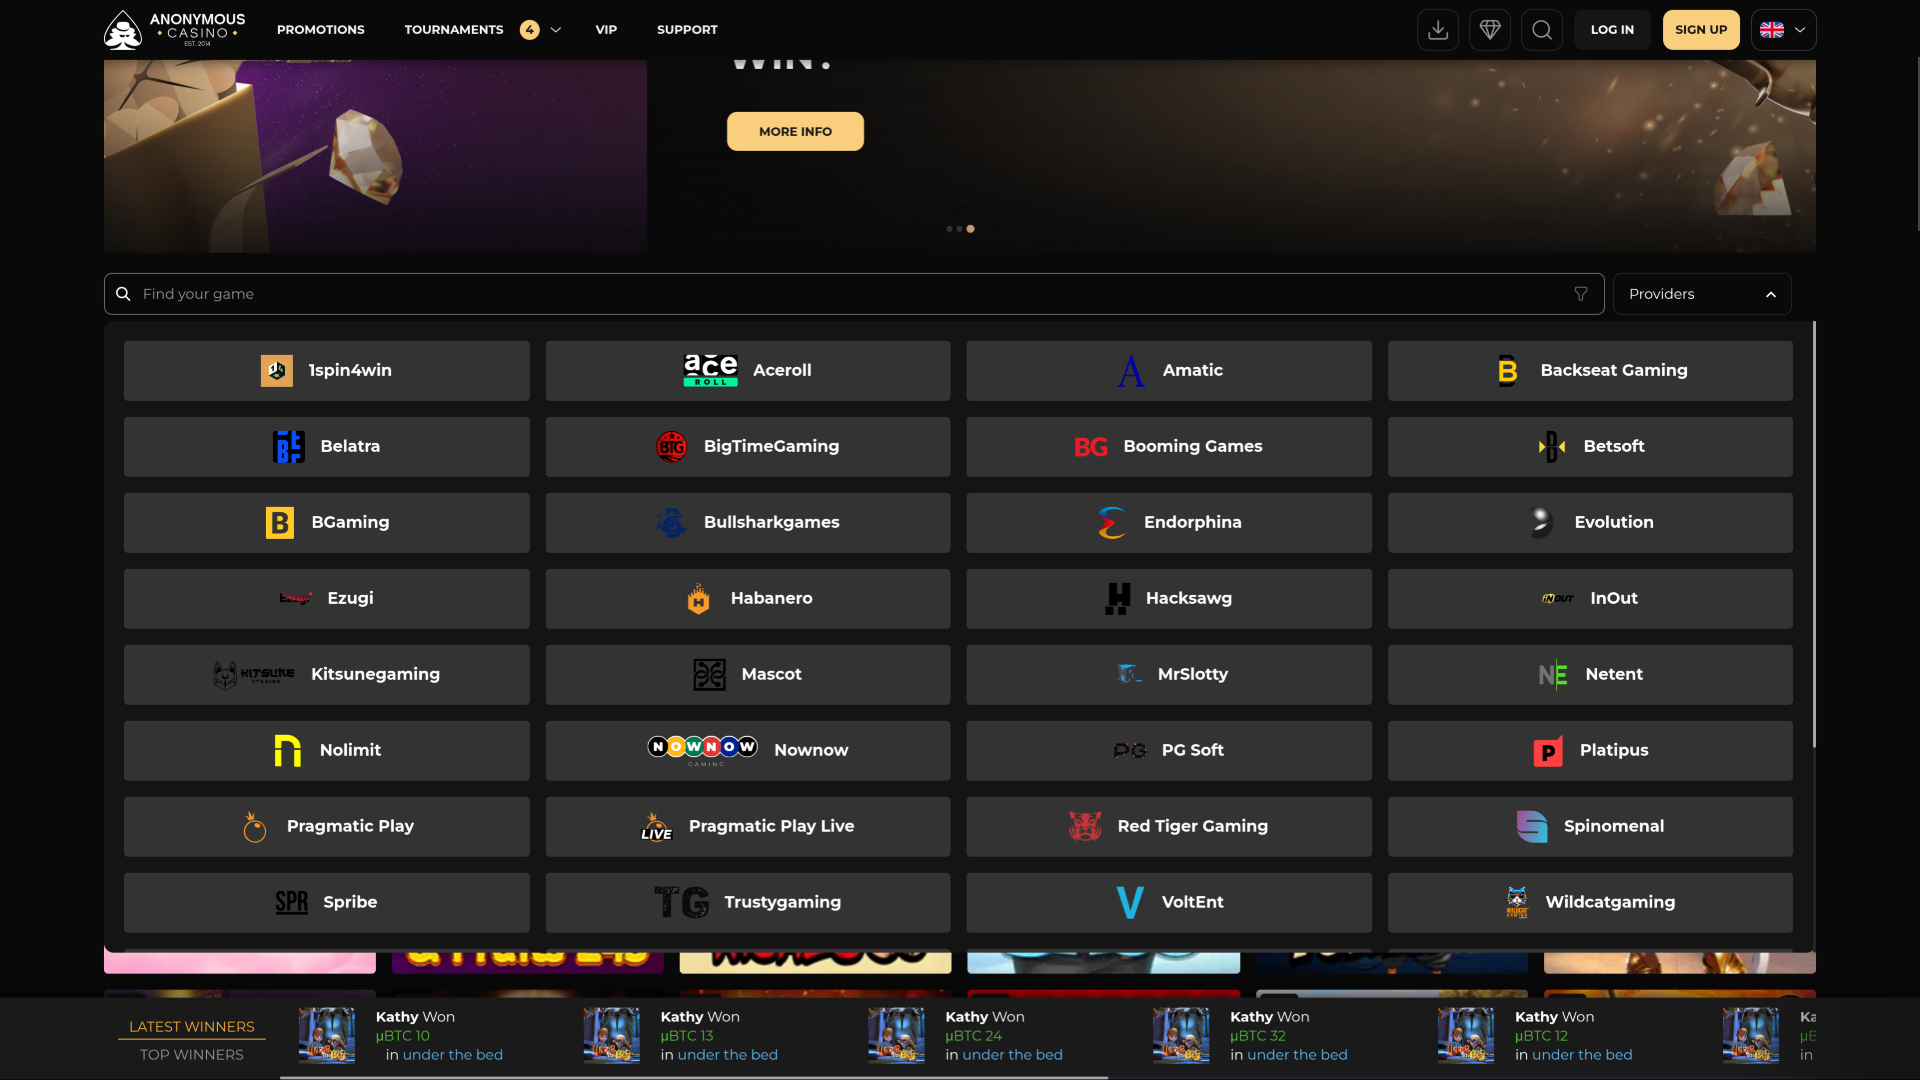Choose the Evolution provider
Image resolution: width=1920 pixels, height=1080 pixels.
coord(1590,523)
